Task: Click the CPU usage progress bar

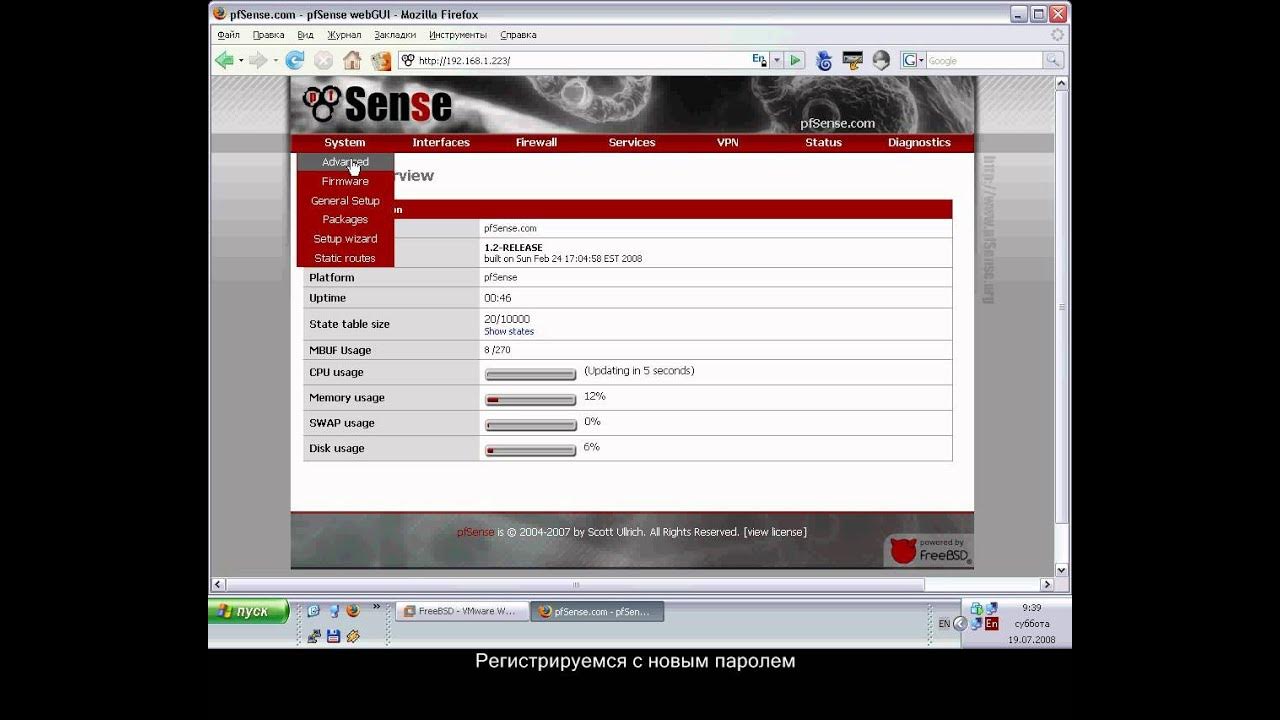Action: click(530, 374)
